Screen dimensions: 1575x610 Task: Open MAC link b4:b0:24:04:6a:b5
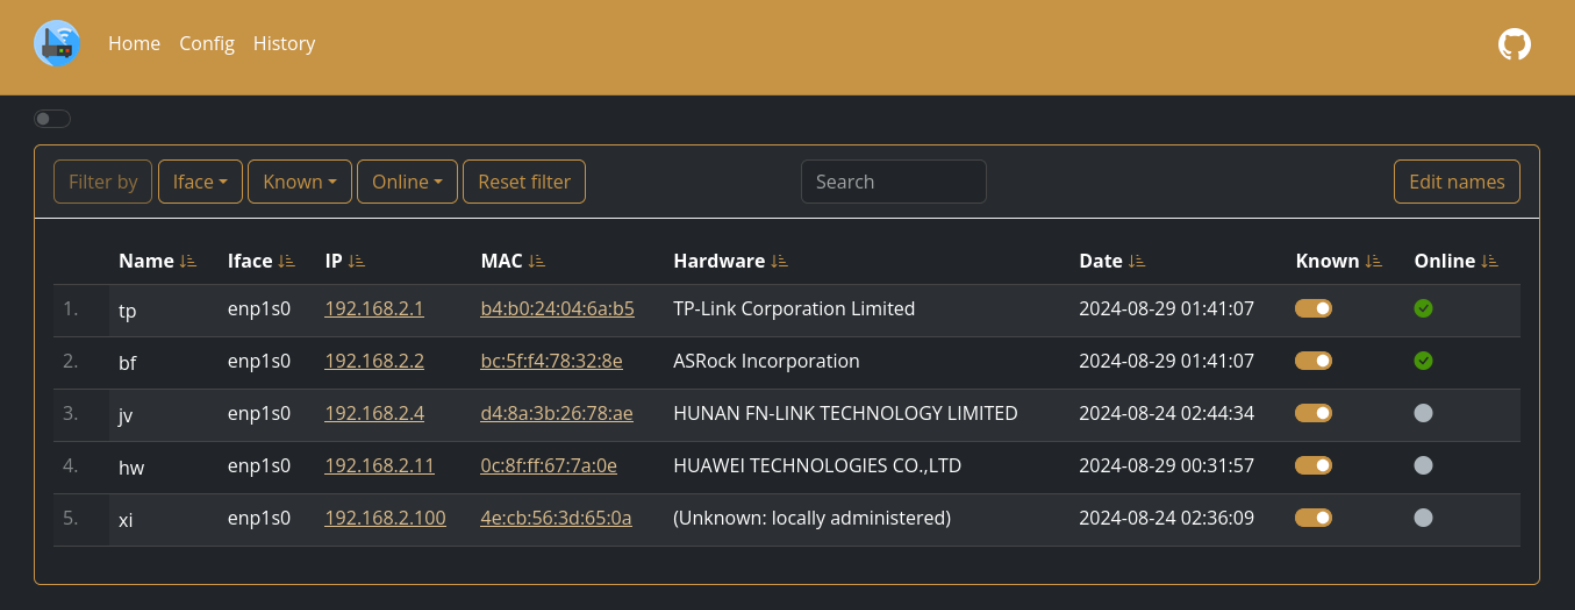(557, 309)
